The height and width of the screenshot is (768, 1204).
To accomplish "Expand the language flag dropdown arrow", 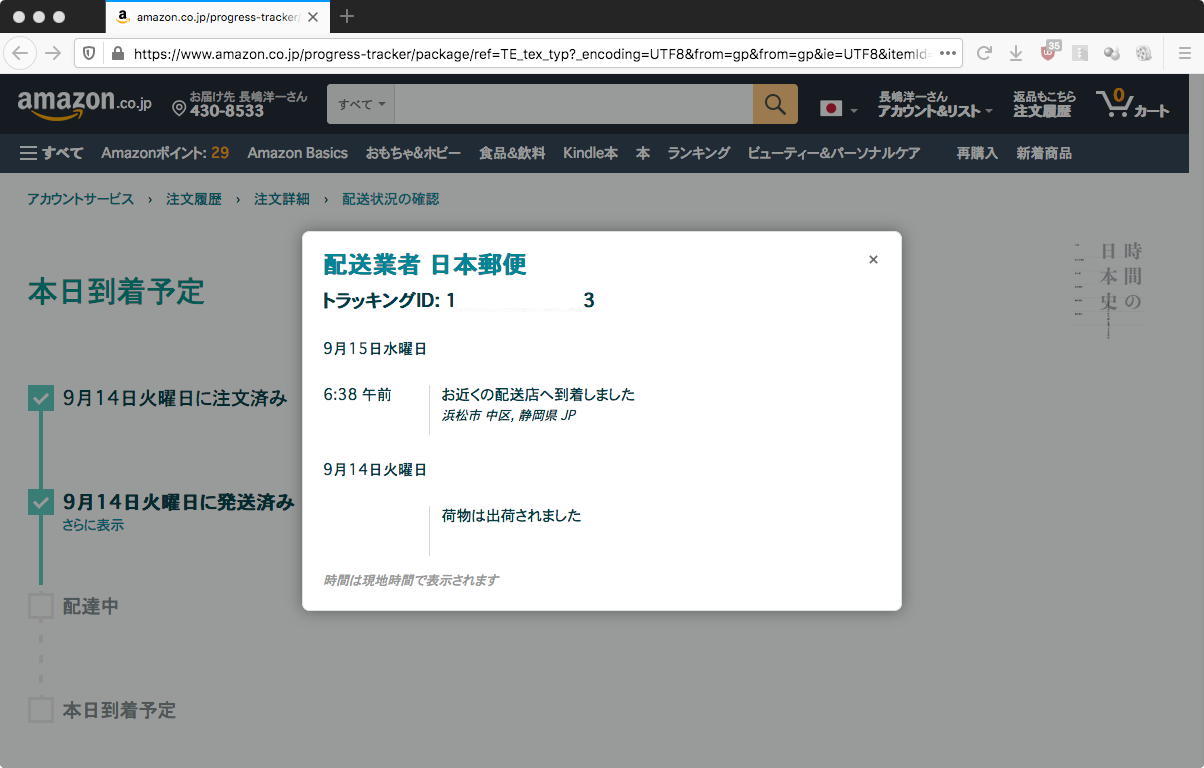I will coord(853,111).
